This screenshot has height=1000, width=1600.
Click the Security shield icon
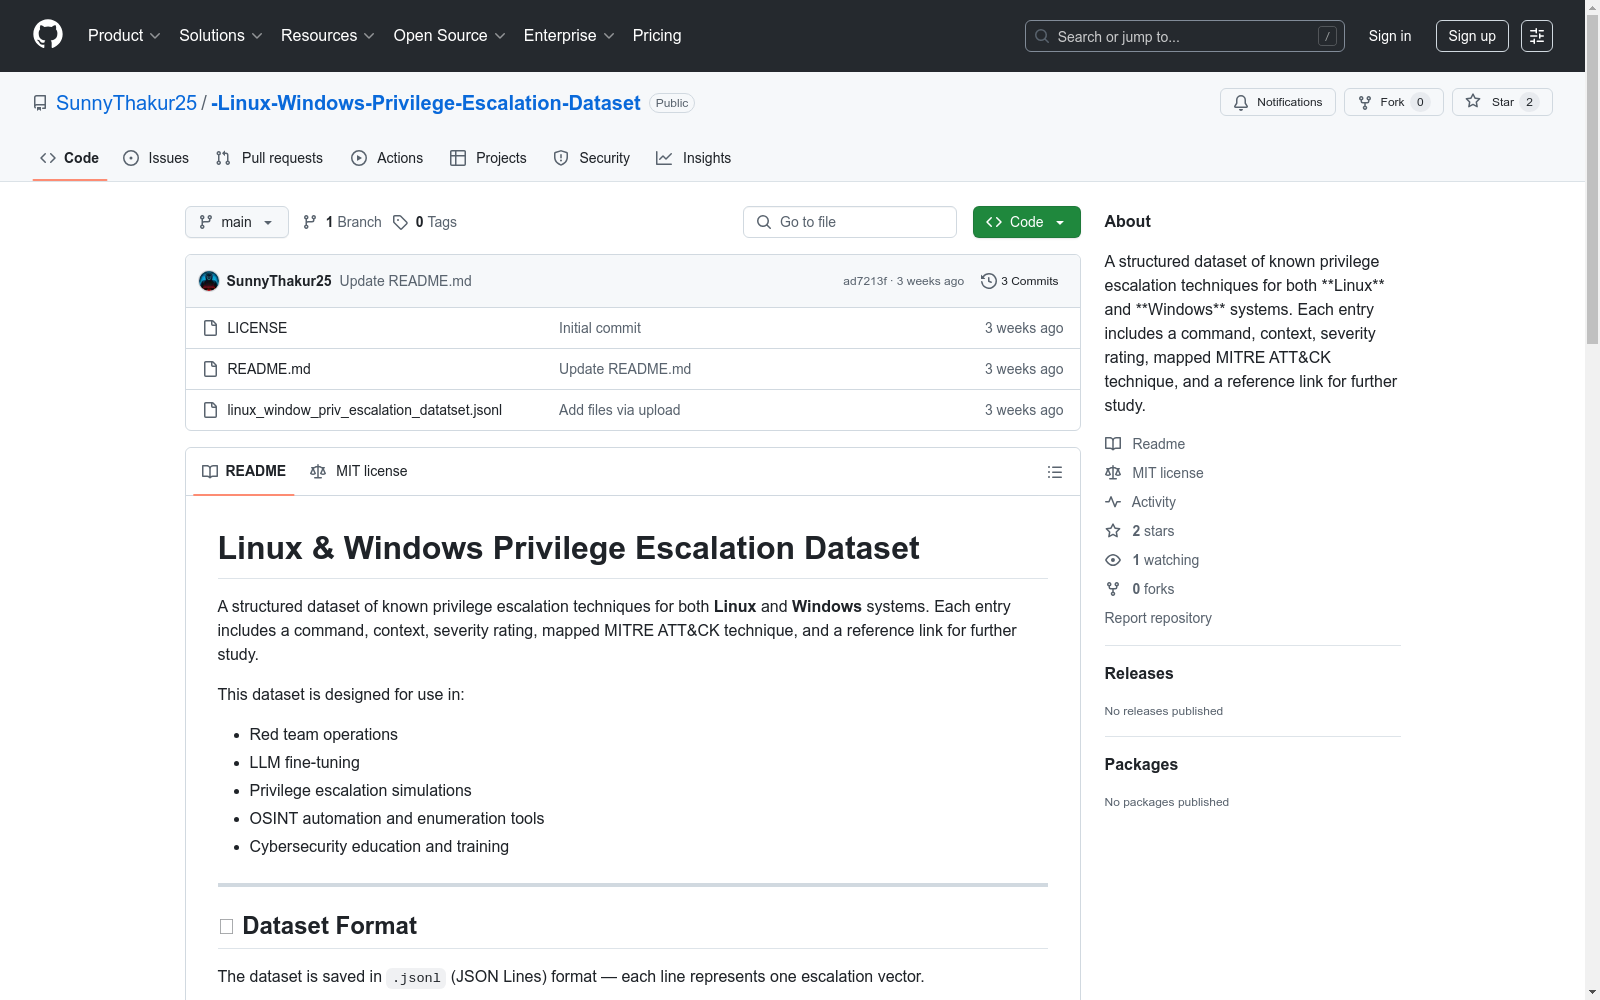point(561,158)
